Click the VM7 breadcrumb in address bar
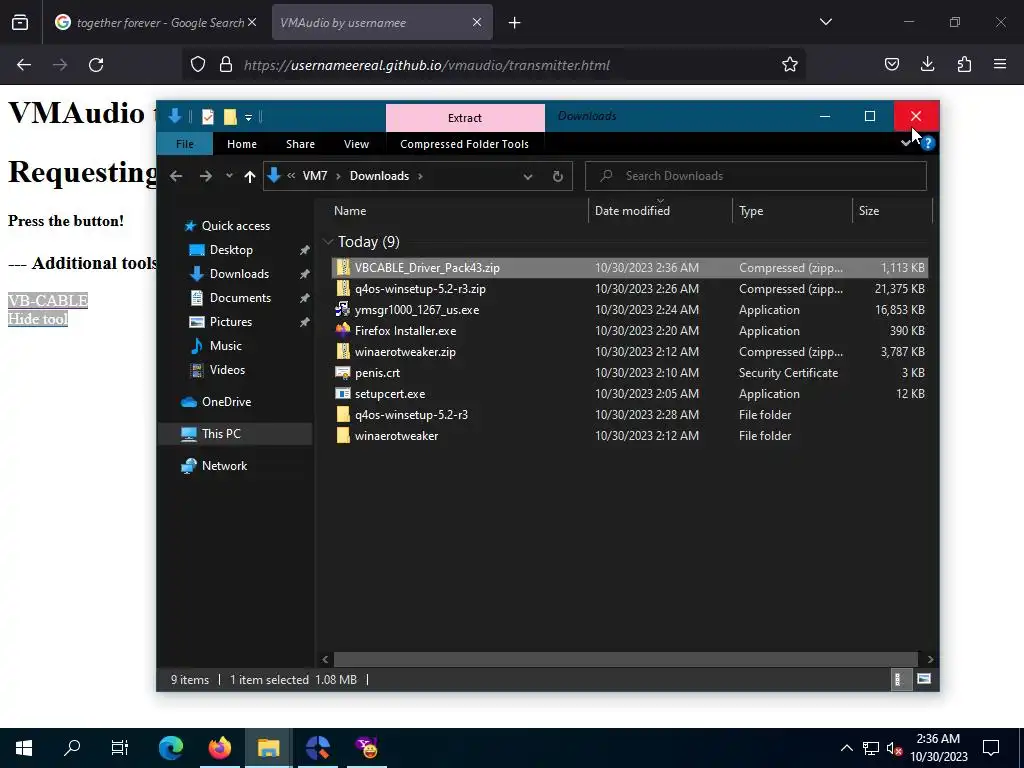Viewport: 1024px width, 768px height. [315, 176]
